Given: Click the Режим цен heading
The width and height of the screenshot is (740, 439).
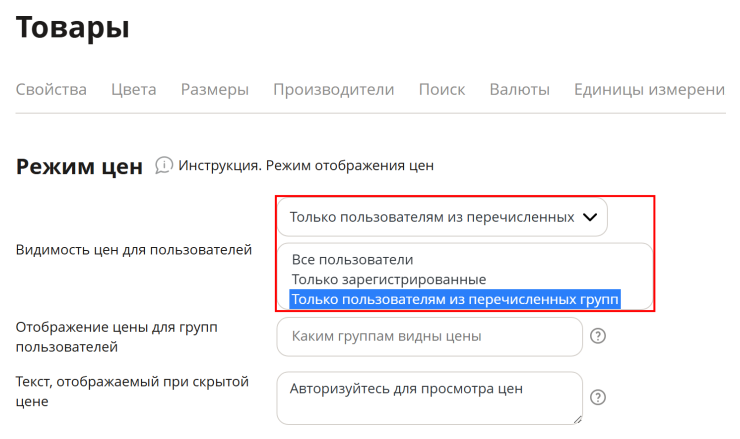Looking at the screenshot, I should tap(79, 167).
